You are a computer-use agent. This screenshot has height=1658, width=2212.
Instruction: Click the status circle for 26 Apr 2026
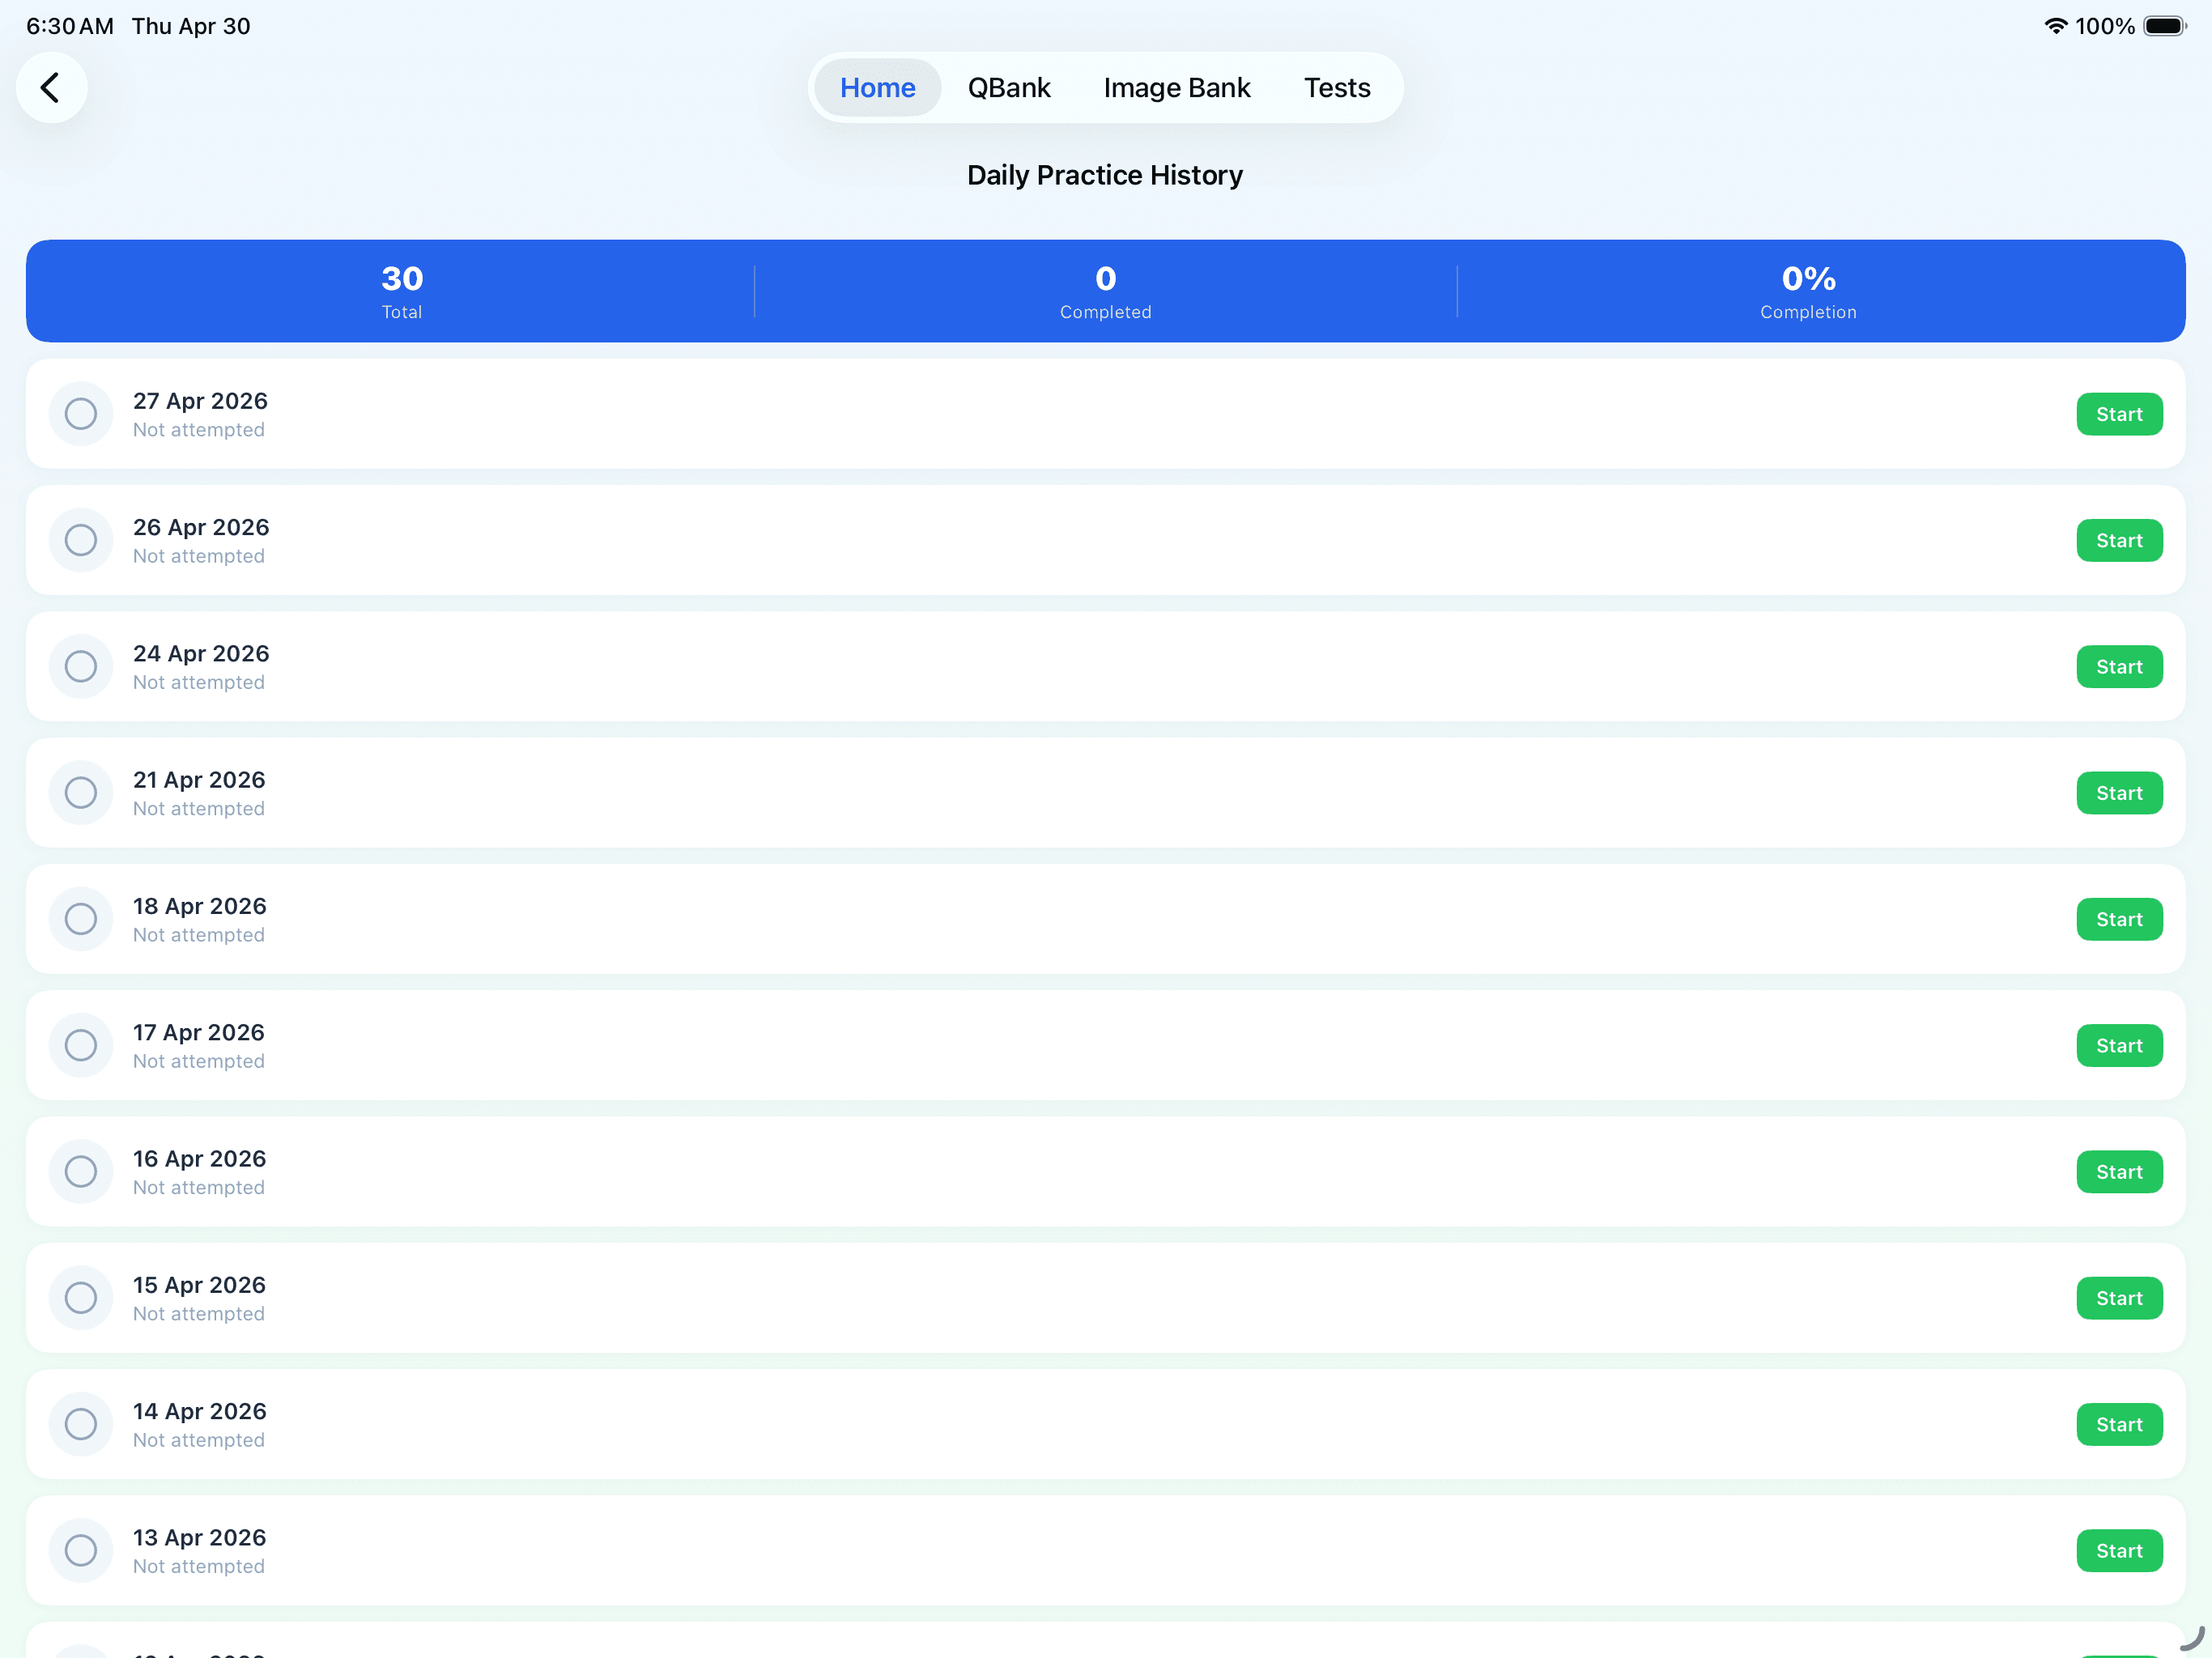[81, 540]
